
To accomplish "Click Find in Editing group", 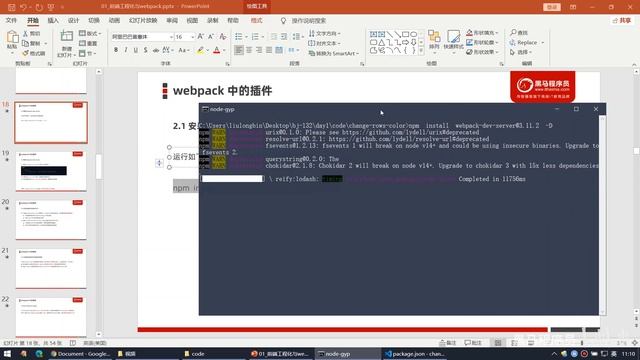I will (x=519, y=33).
